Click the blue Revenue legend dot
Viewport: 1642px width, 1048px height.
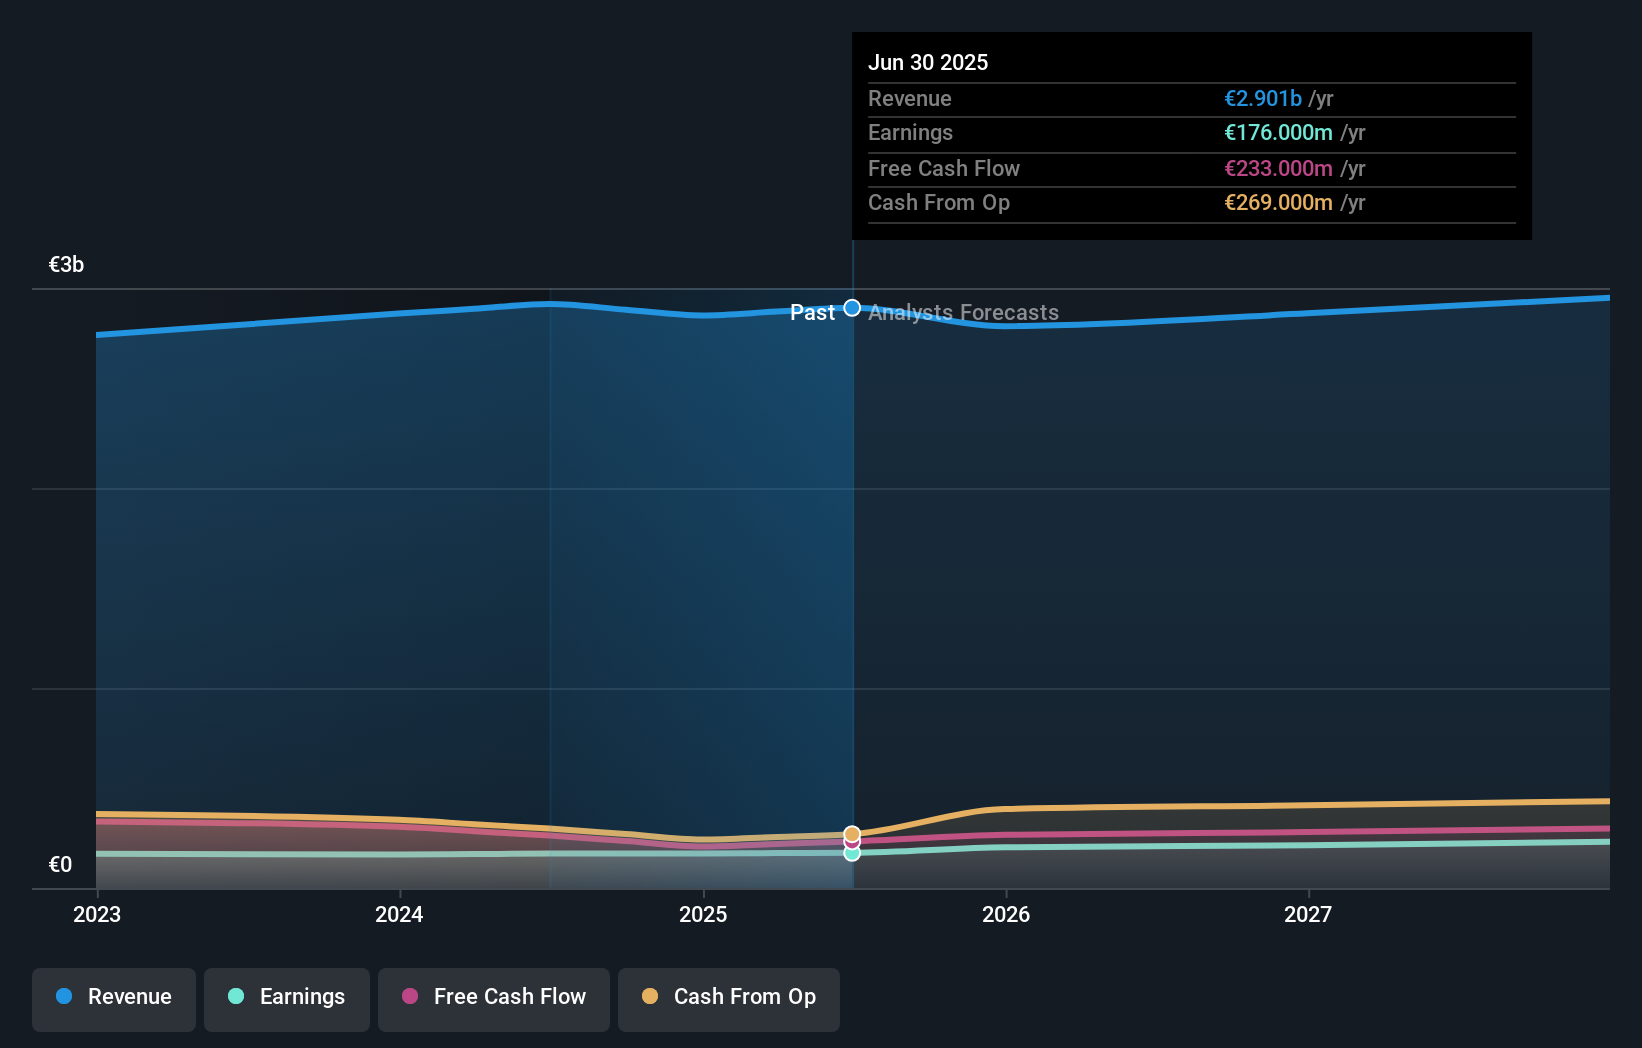[x=62, y=997]
